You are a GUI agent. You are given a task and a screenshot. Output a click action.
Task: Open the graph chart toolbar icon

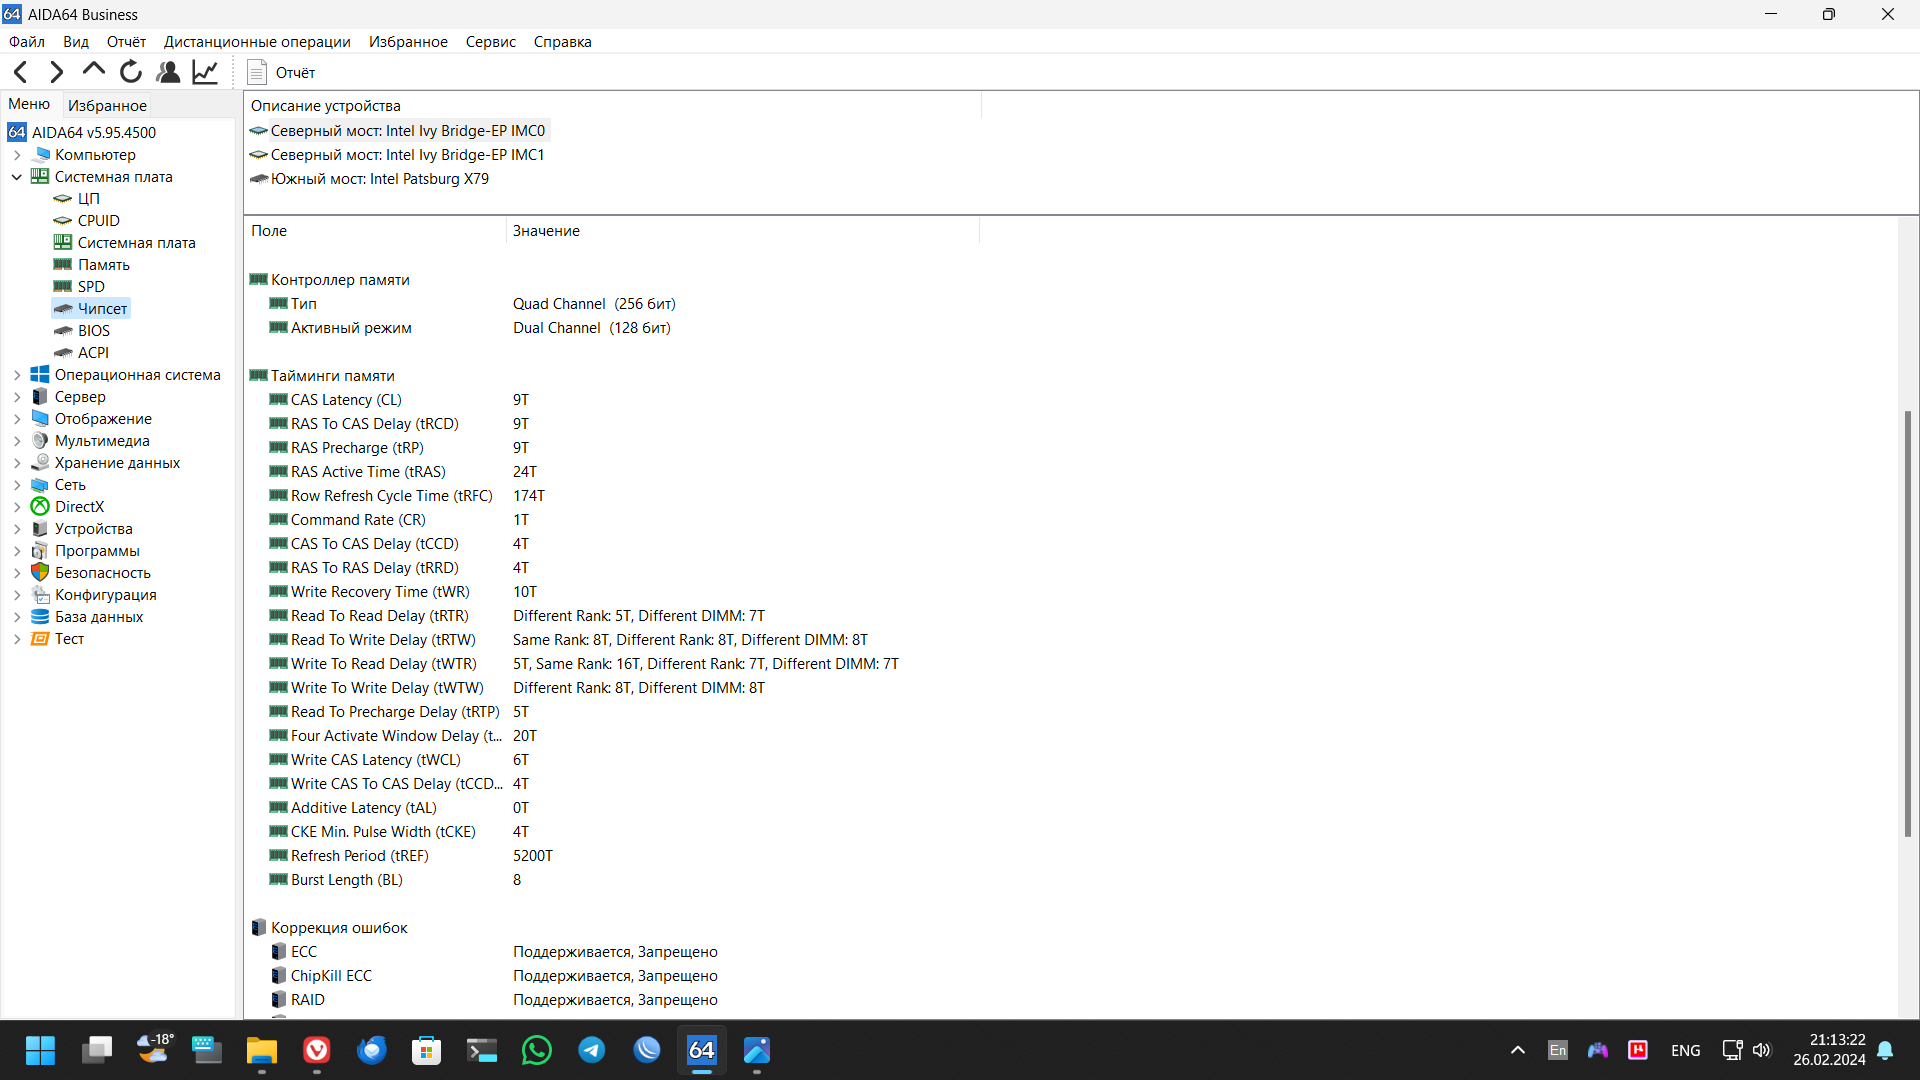[205, 72]
